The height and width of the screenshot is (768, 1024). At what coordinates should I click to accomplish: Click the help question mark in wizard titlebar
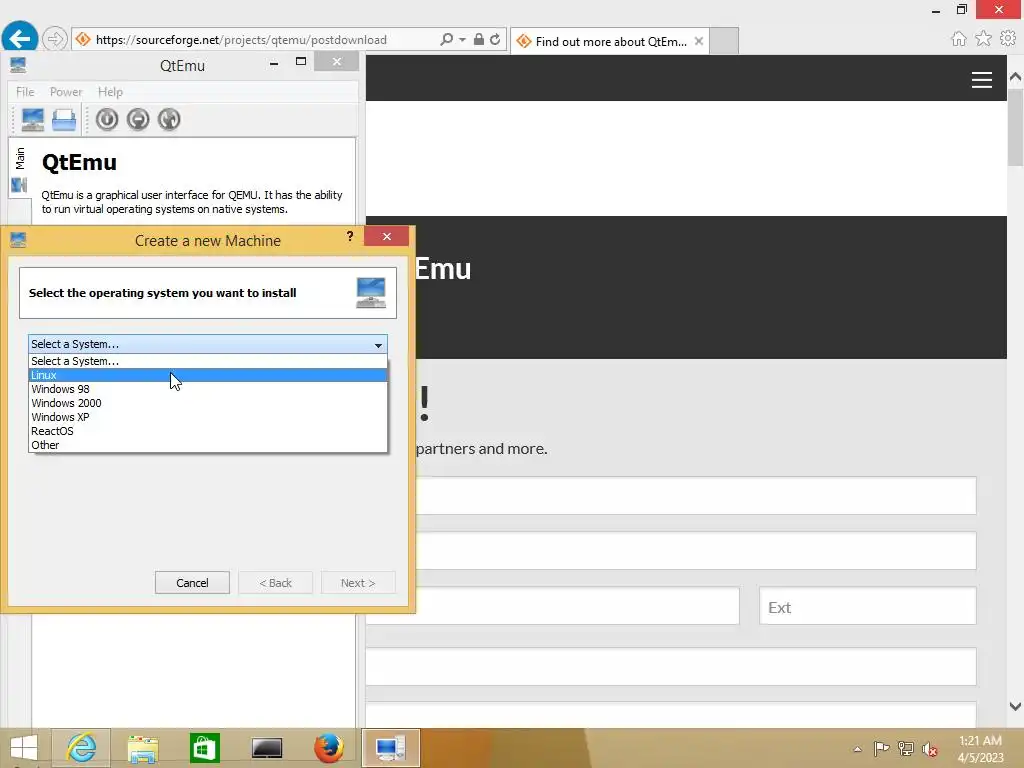350,236
